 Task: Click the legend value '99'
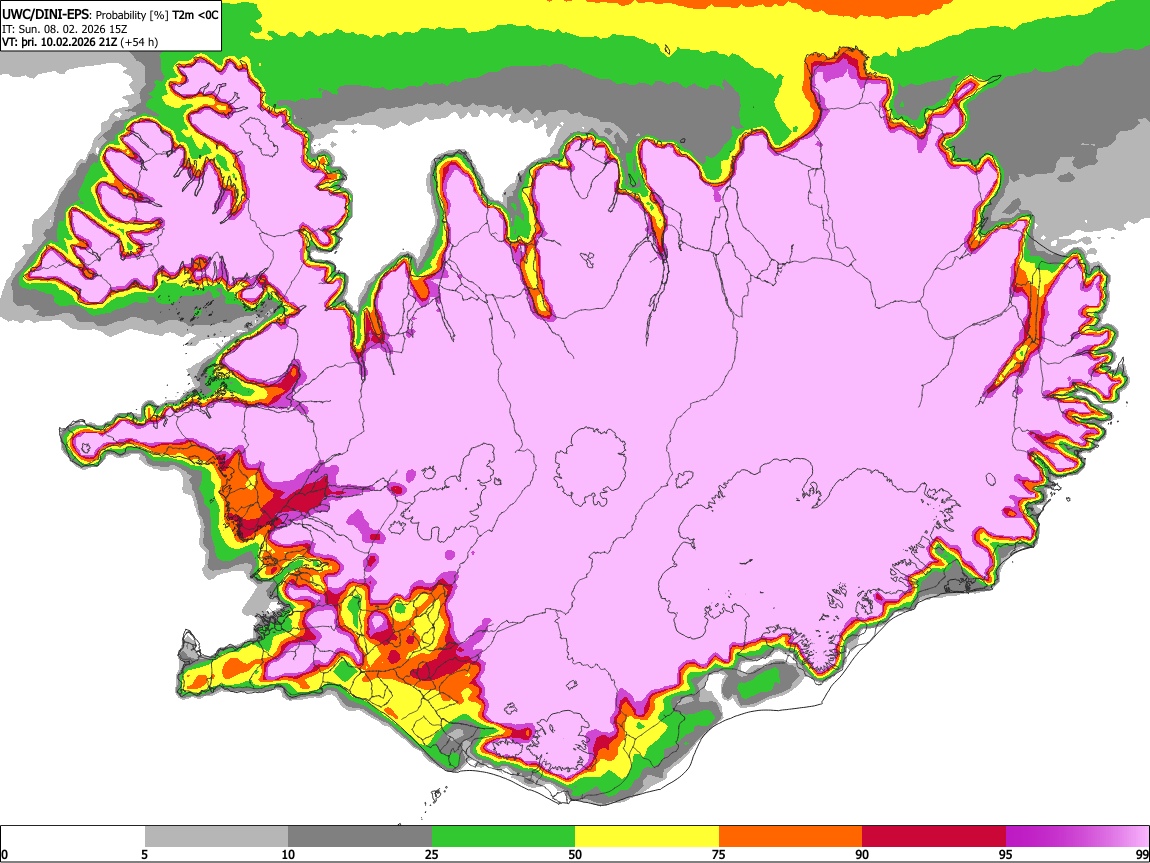[1141, 855]
